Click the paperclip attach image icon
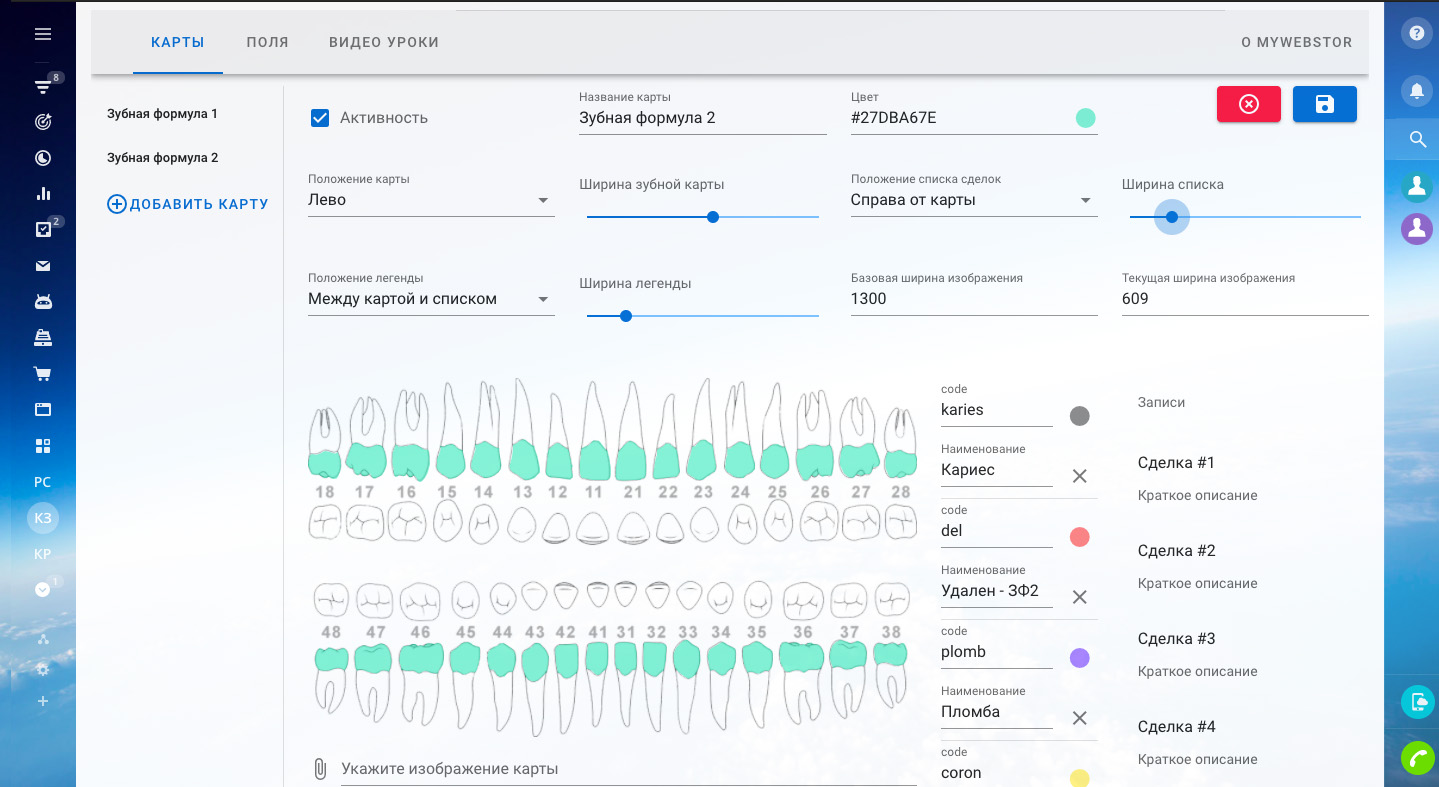 point(320,769)
